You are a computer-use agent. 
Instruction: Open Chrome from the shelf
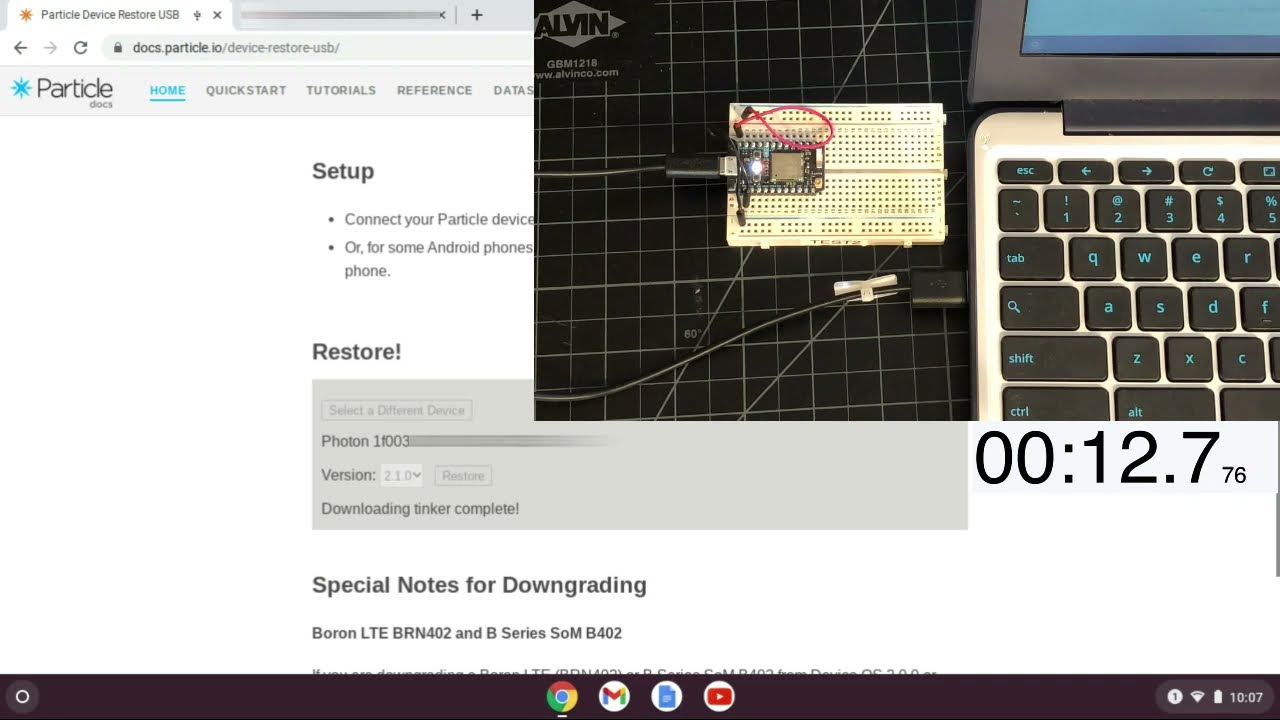(x=562, y=697)
